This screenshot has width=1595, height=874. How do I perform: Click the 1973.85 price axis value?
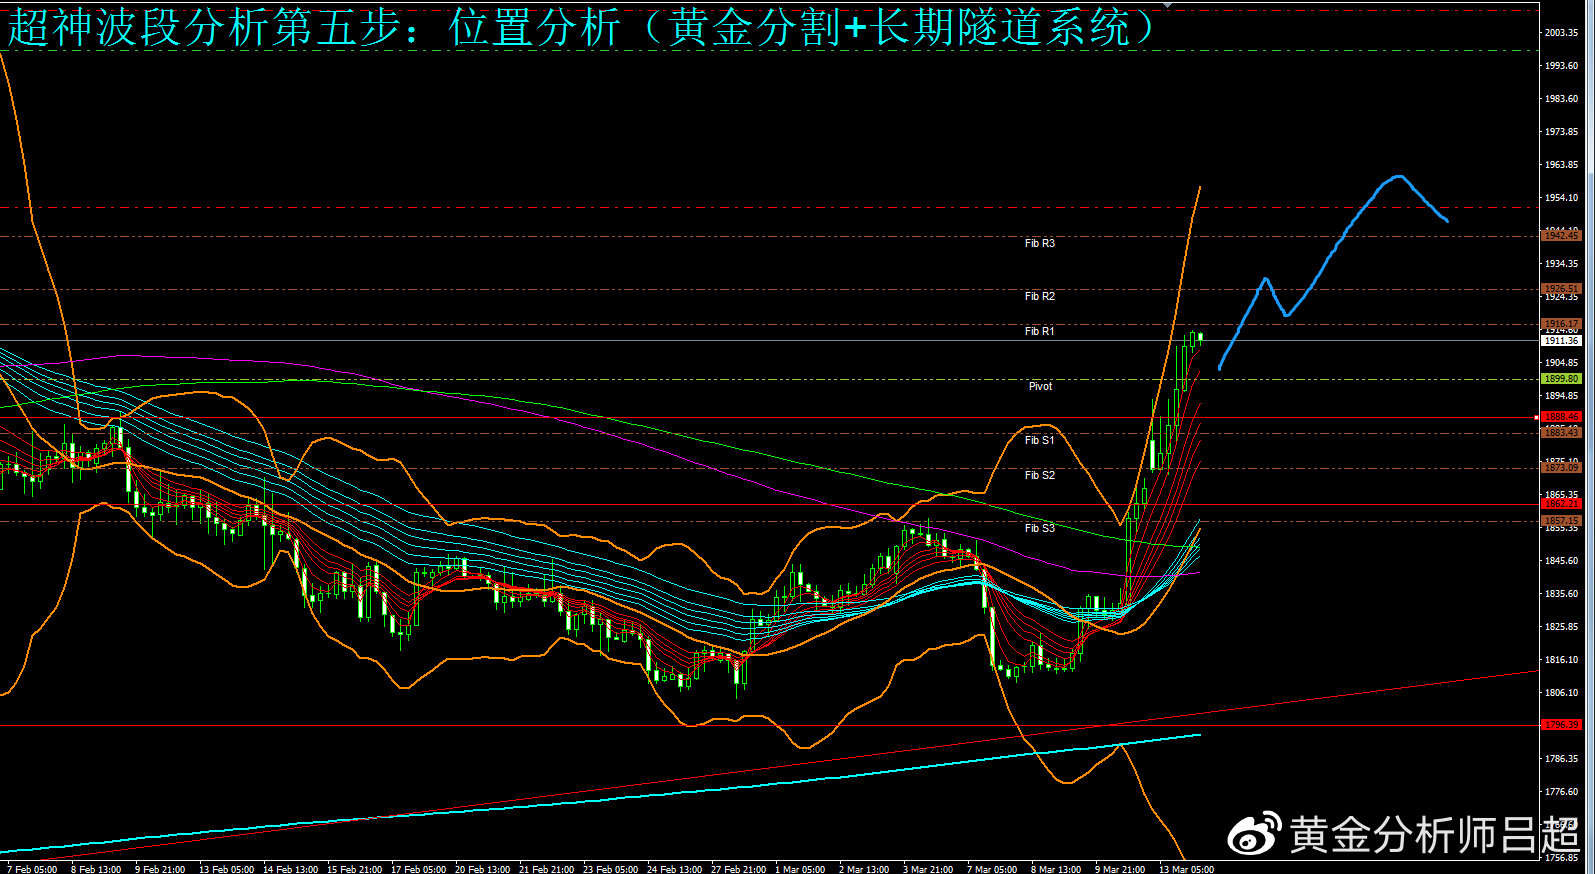1561,132
